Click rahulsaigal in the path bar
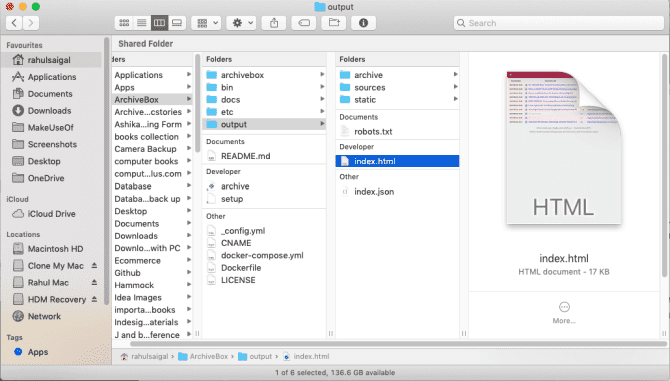The image size is (670, 381). click(144, 356)
